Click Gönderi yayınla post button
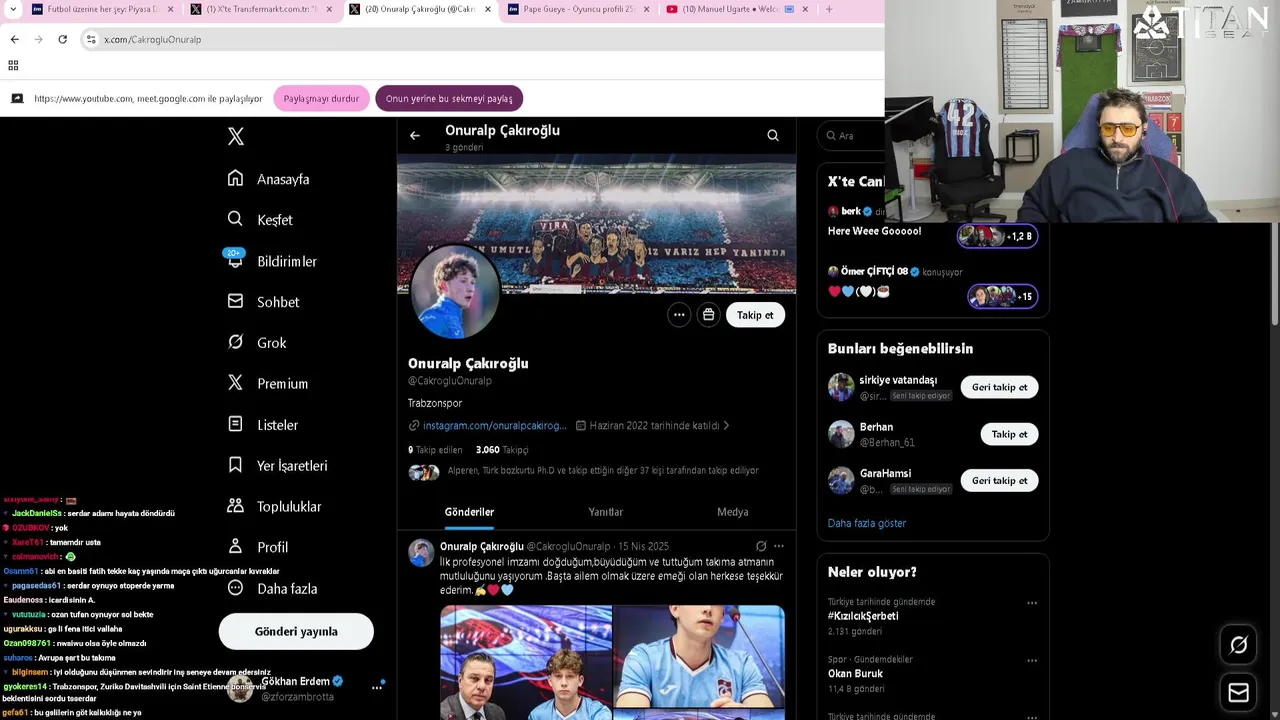This screenshot has height=720, width=1280. pyautogui.click(x=296, y=631)
